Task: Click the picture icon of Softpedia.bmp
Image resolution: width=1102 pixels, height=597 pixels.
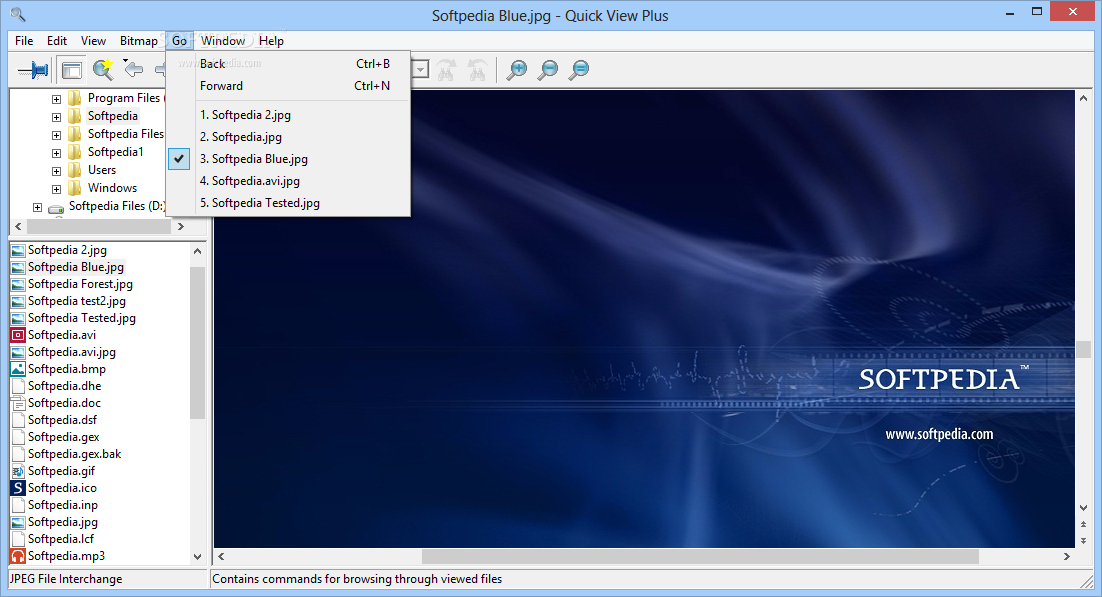Action: pos(18,369)
